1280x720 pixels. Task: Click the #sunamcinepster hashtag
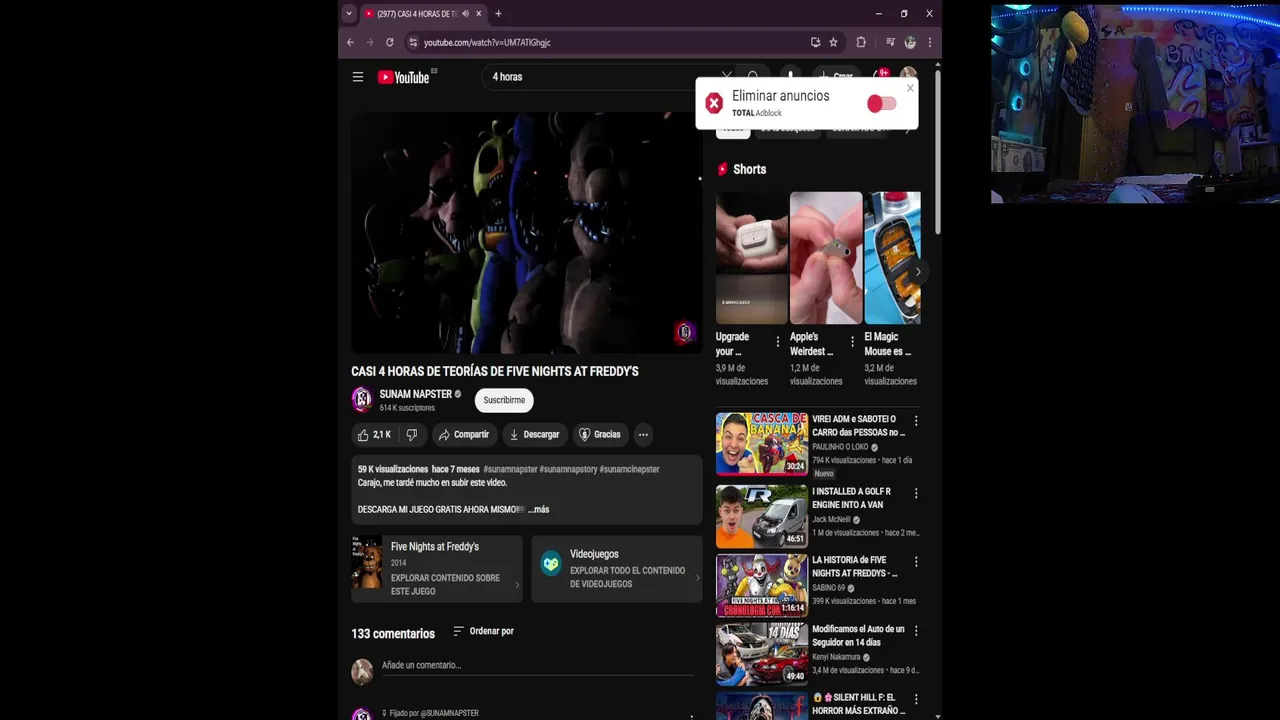pyautogui.click(x=629, y=469)
